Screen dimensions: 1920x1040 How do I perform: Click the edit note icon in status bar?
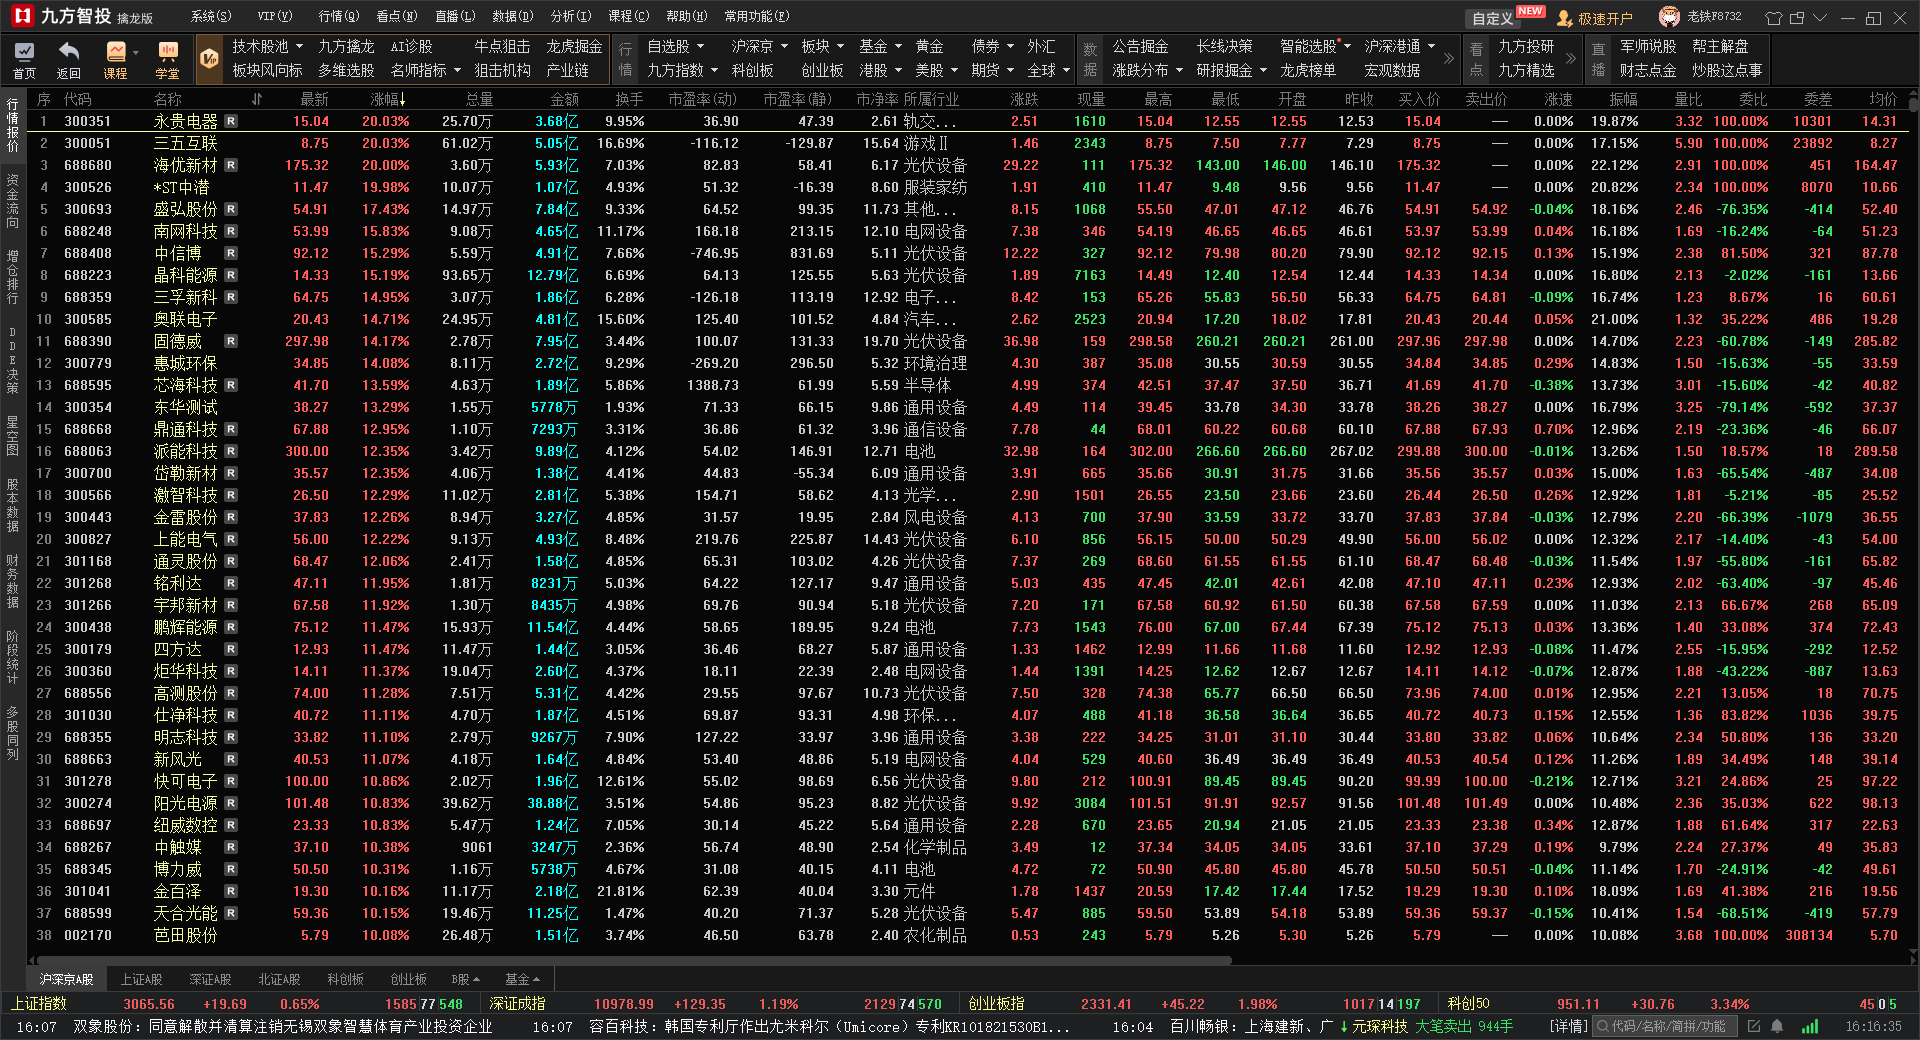[1754, 1026]
